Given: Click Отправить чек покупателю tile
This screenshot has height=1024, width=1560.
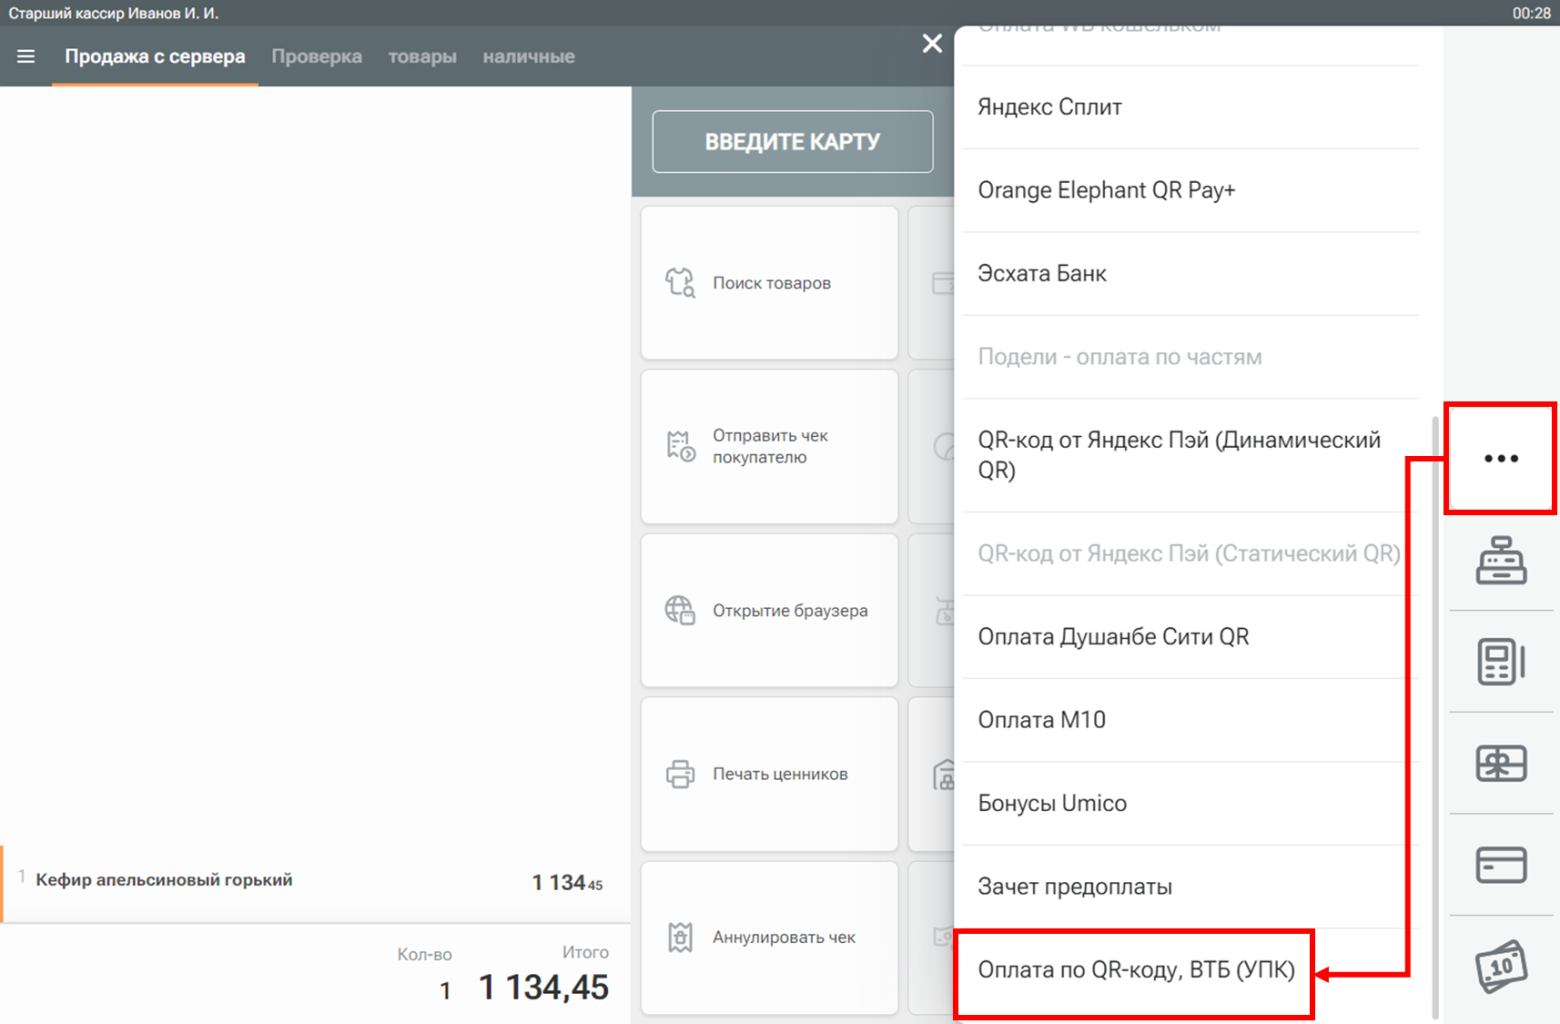Looking at the screenshot, I should click(x=769, y=446).
